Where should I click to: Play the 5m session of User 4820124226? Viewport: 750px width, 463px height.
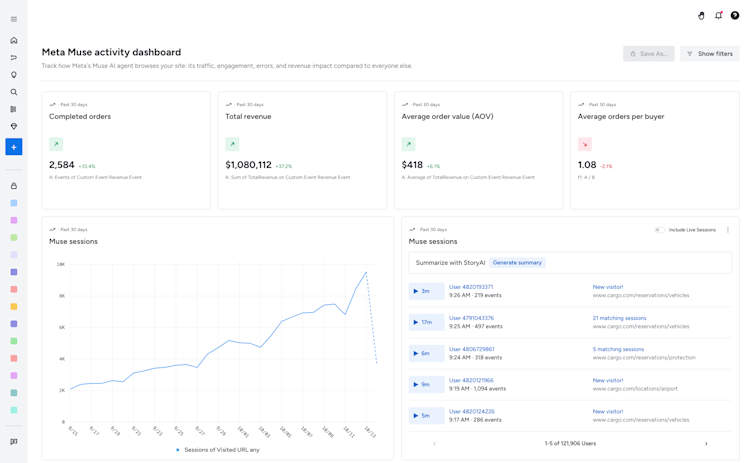coord(427,416)
